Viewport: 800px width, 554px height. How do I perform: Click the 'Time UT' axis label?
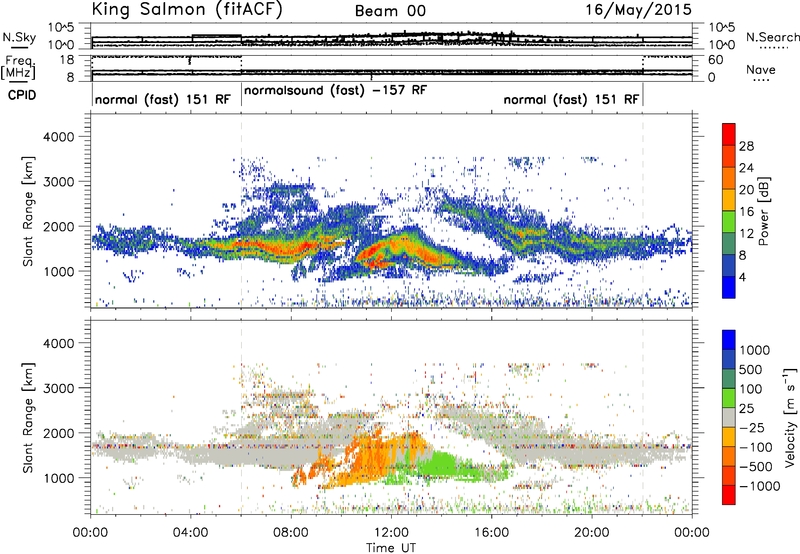(x=391, y=548)
